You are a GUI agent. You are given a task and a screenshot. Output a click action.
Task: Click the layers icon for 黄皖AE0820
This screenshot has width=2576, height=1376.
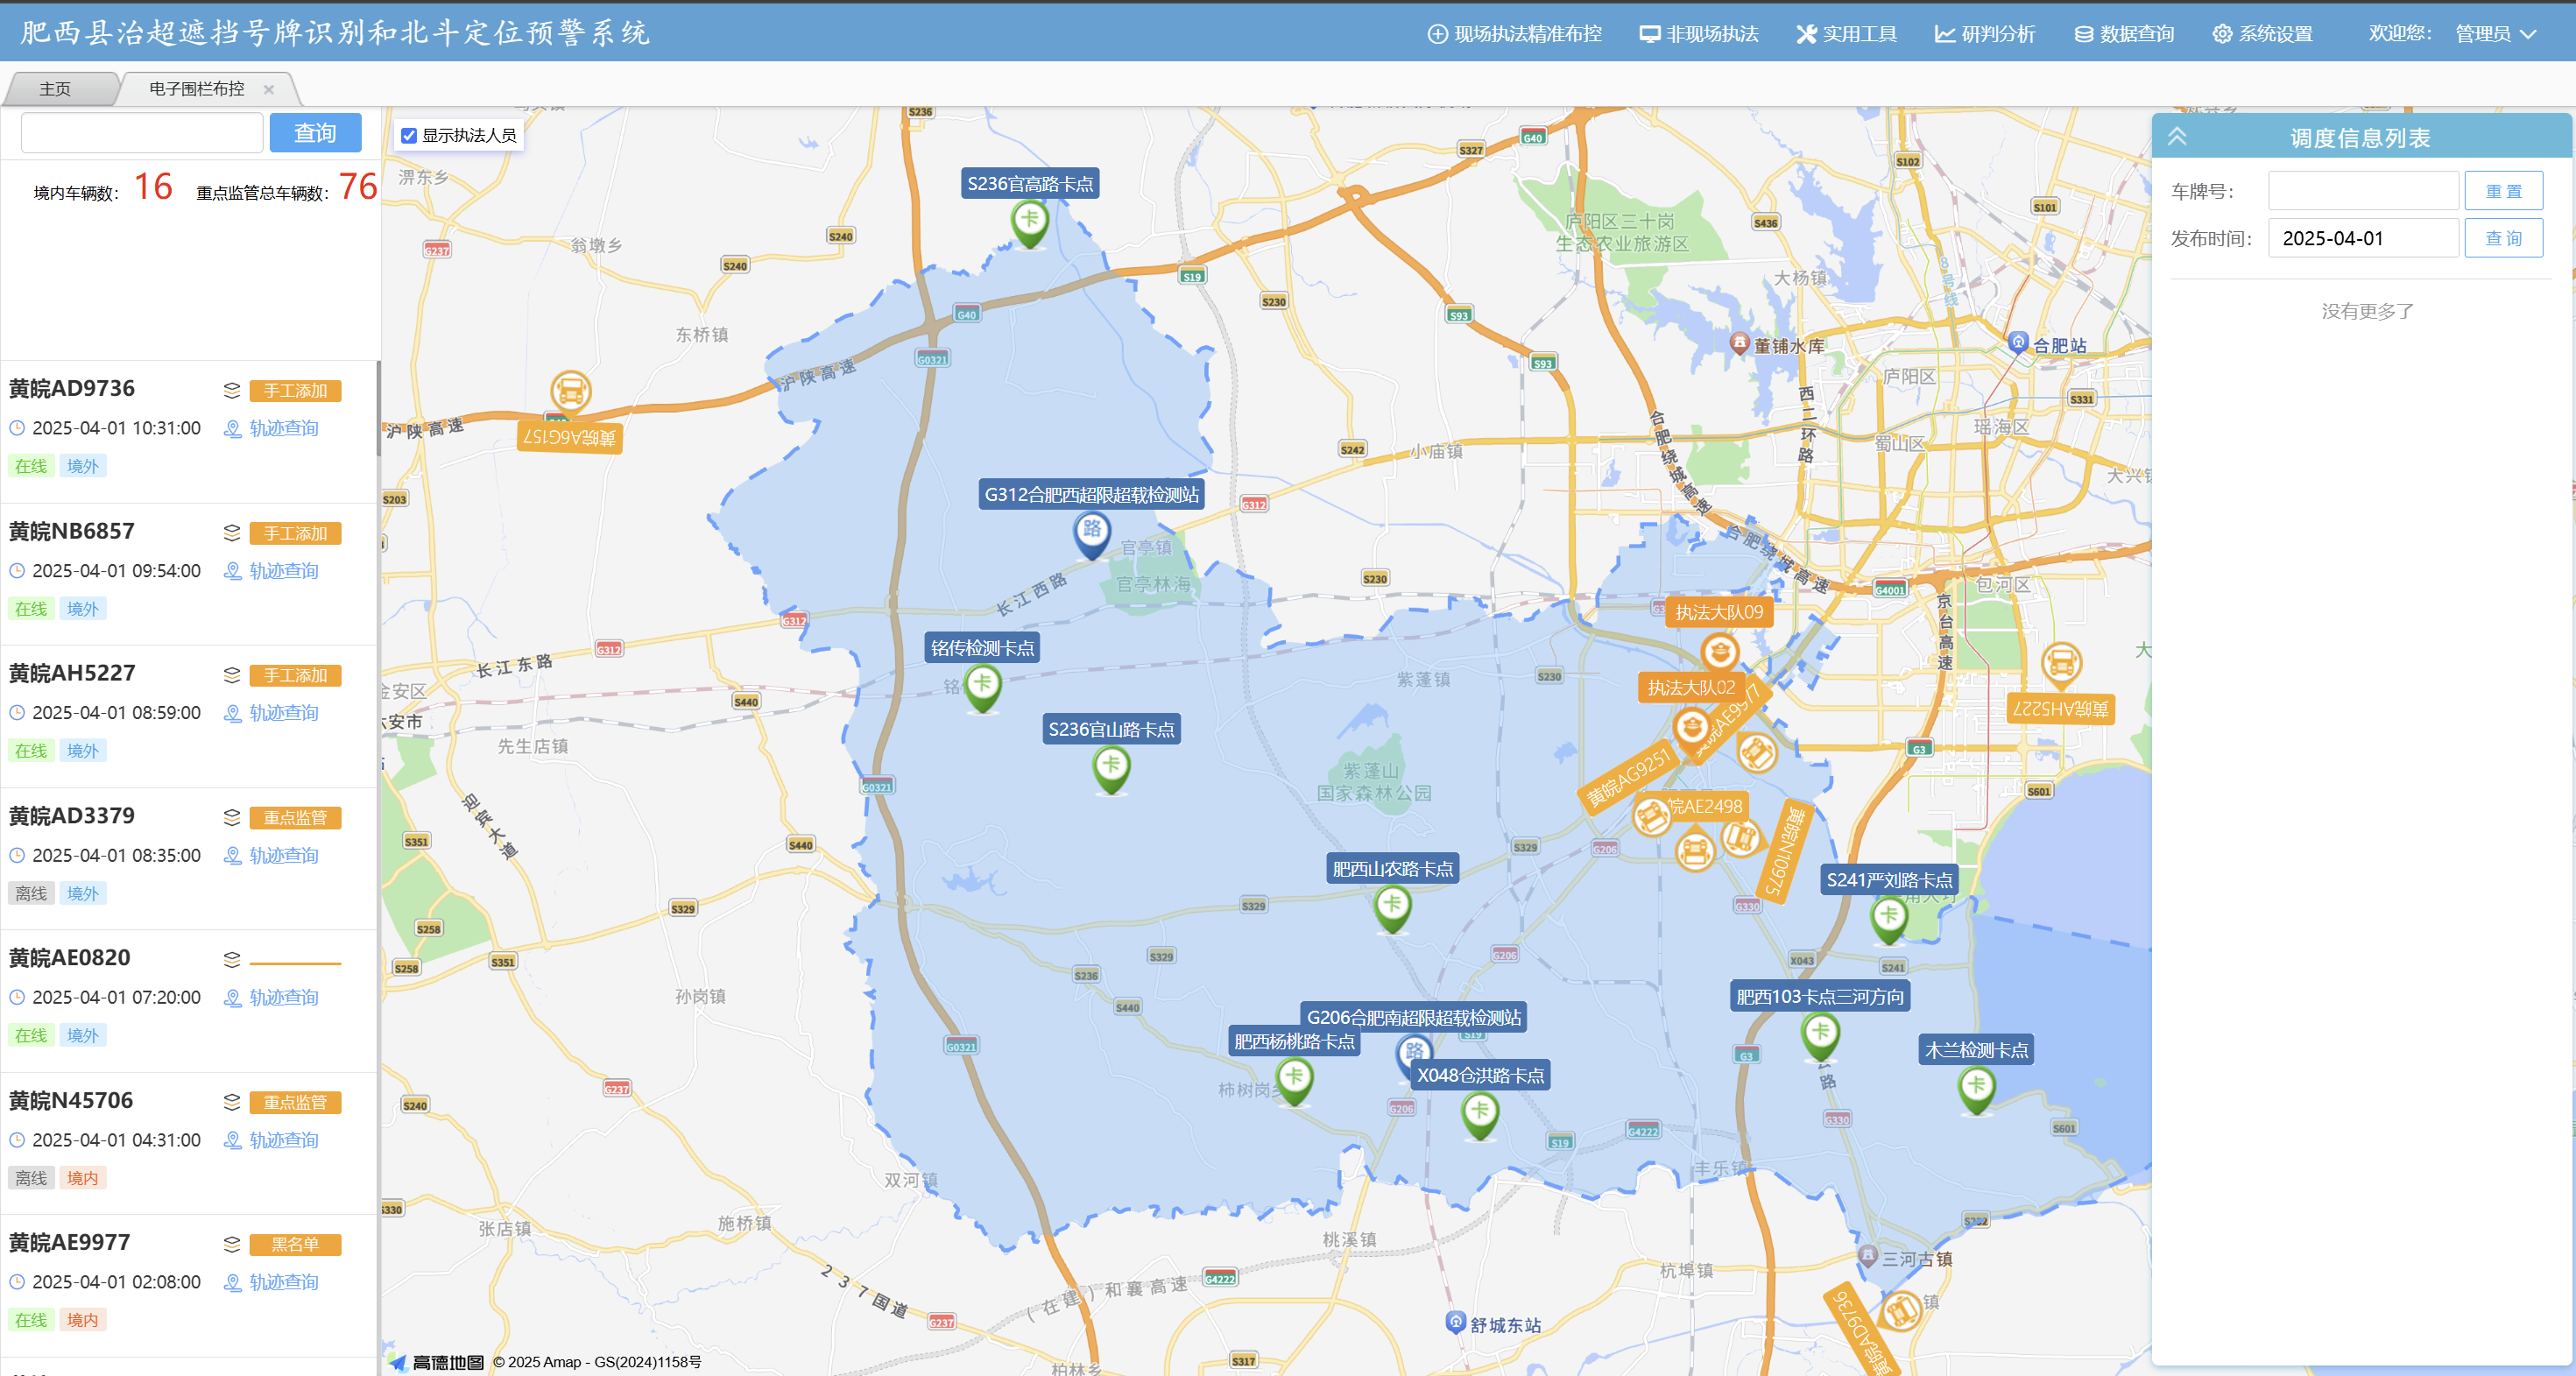[x=232, y=960]
